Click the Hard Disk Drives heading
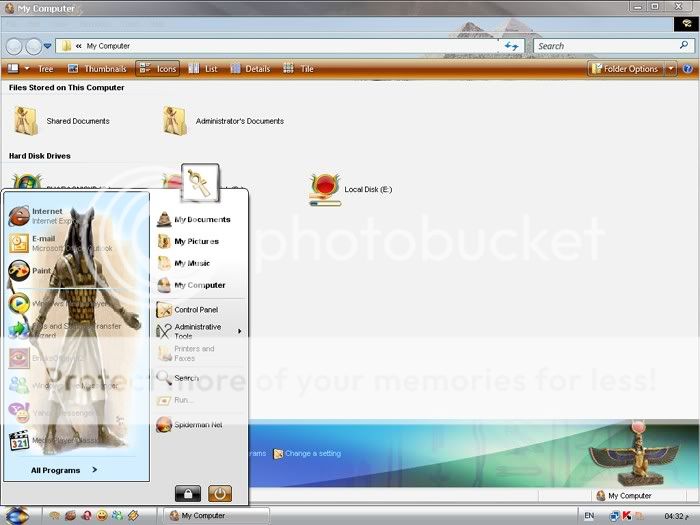This screenshot has width=700, height=525. click(40, 156)
